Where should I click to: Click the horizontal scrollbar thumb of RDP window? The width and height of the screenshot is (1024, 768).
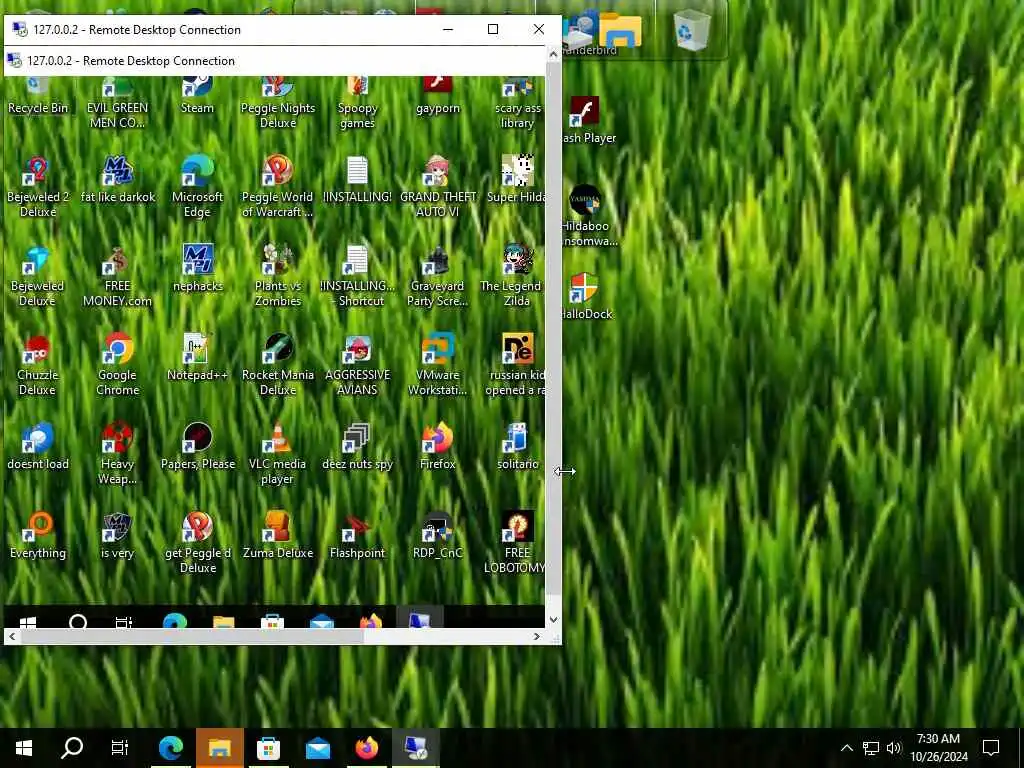pos(192,636)
